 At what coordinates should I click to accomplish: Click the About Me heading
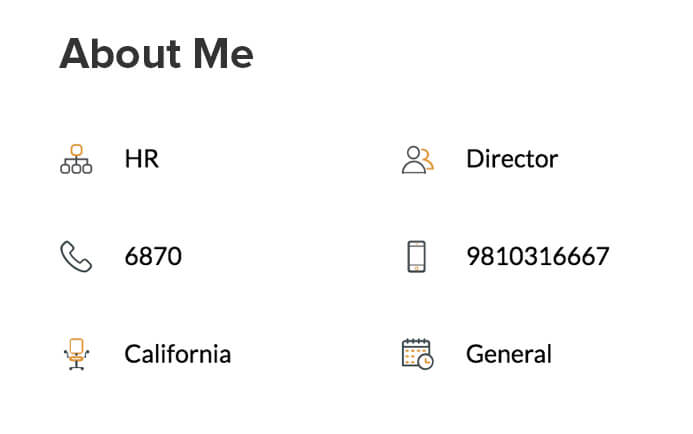156,54
